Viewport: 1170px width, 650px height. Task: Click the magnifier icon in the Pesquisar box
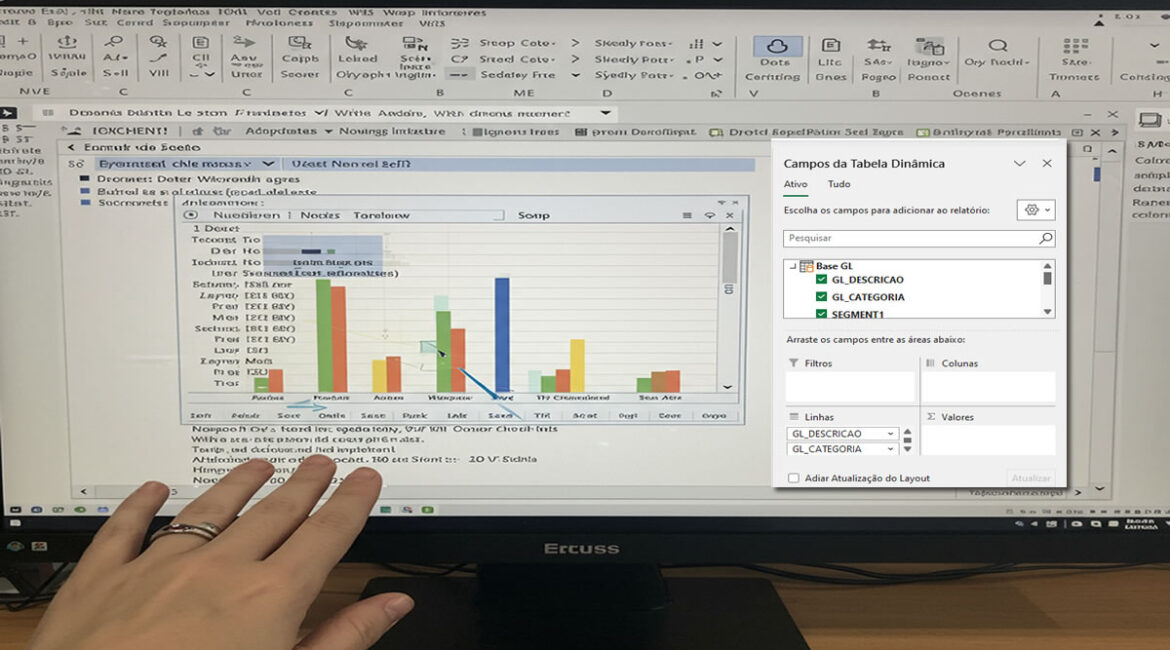1045,239
